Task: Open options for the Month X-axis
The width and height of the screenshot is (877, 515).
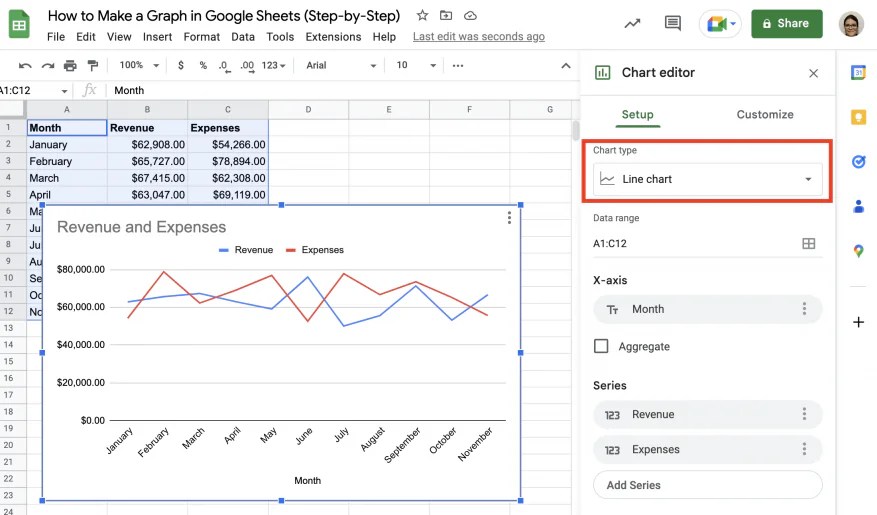Action: 804,309
